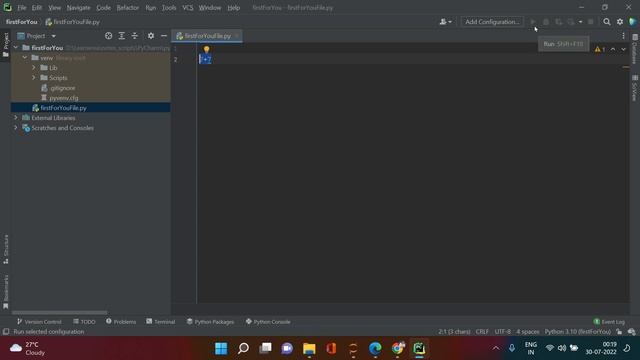Click the Run green play button

[533, 22]
